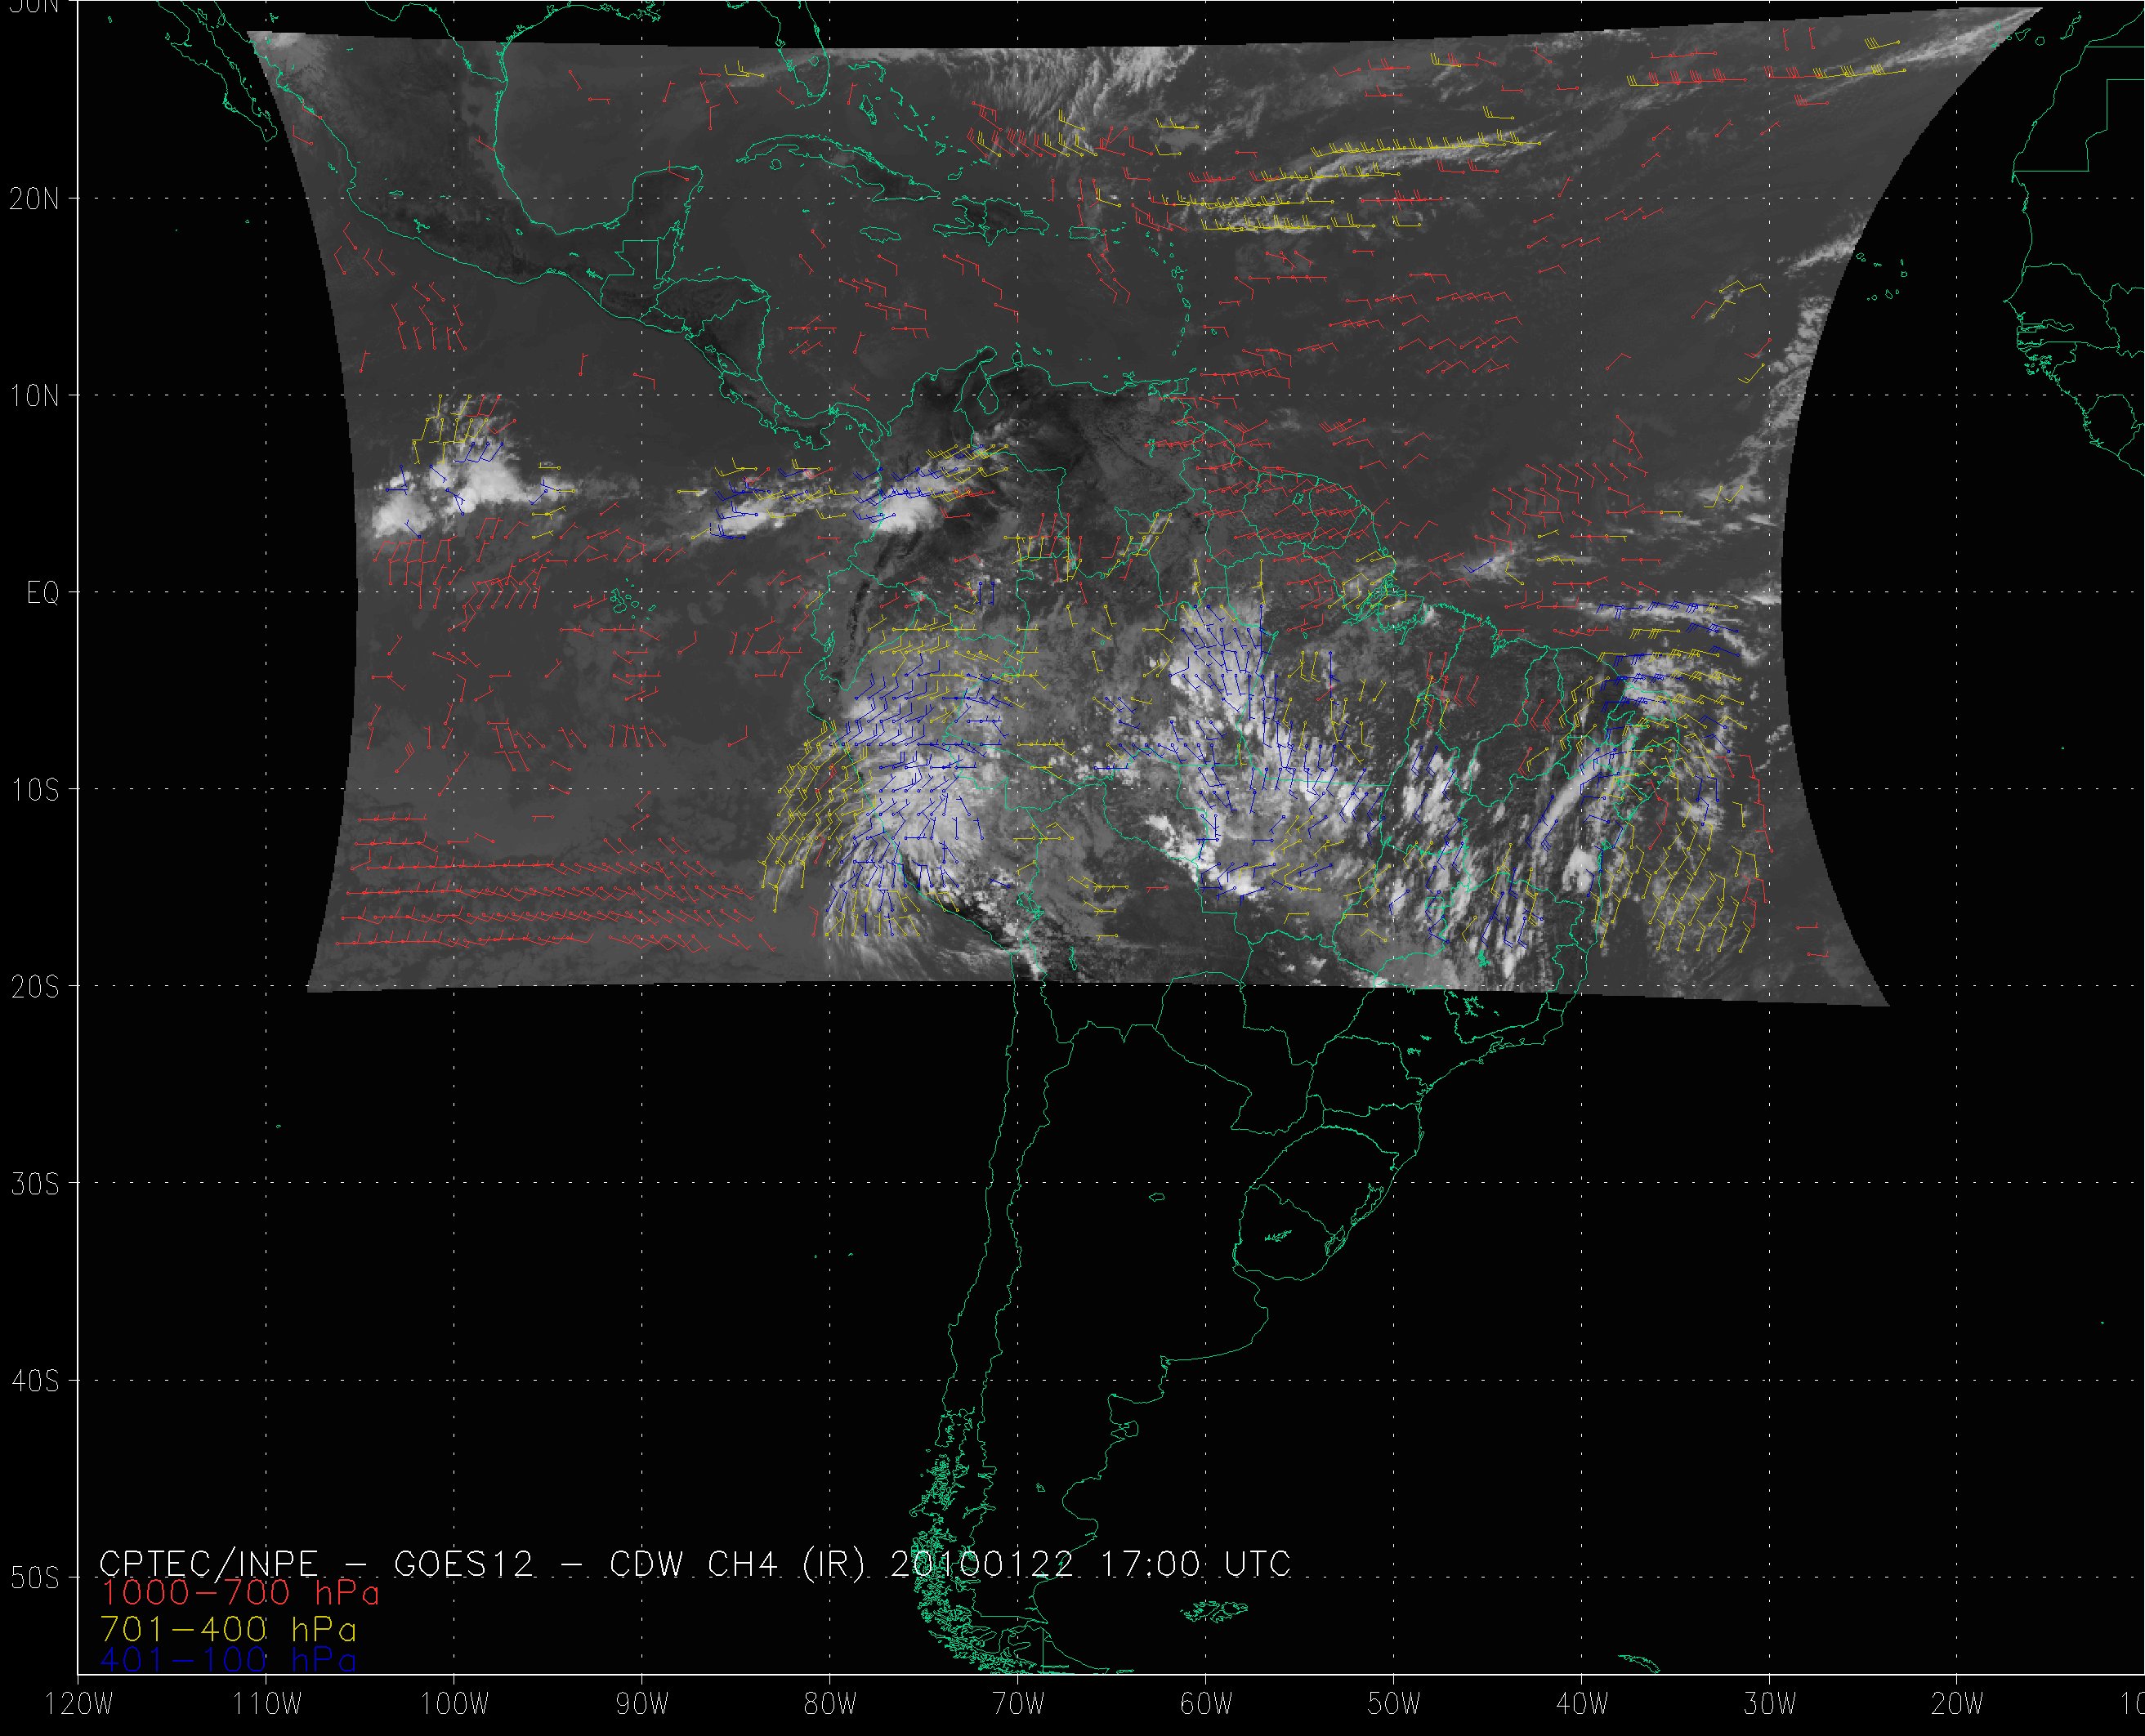This screenshot has height=1736, width=2145.
Task: Click the 50S latitude axis label
Action: pyautogui.click(x=34, y=1578)
